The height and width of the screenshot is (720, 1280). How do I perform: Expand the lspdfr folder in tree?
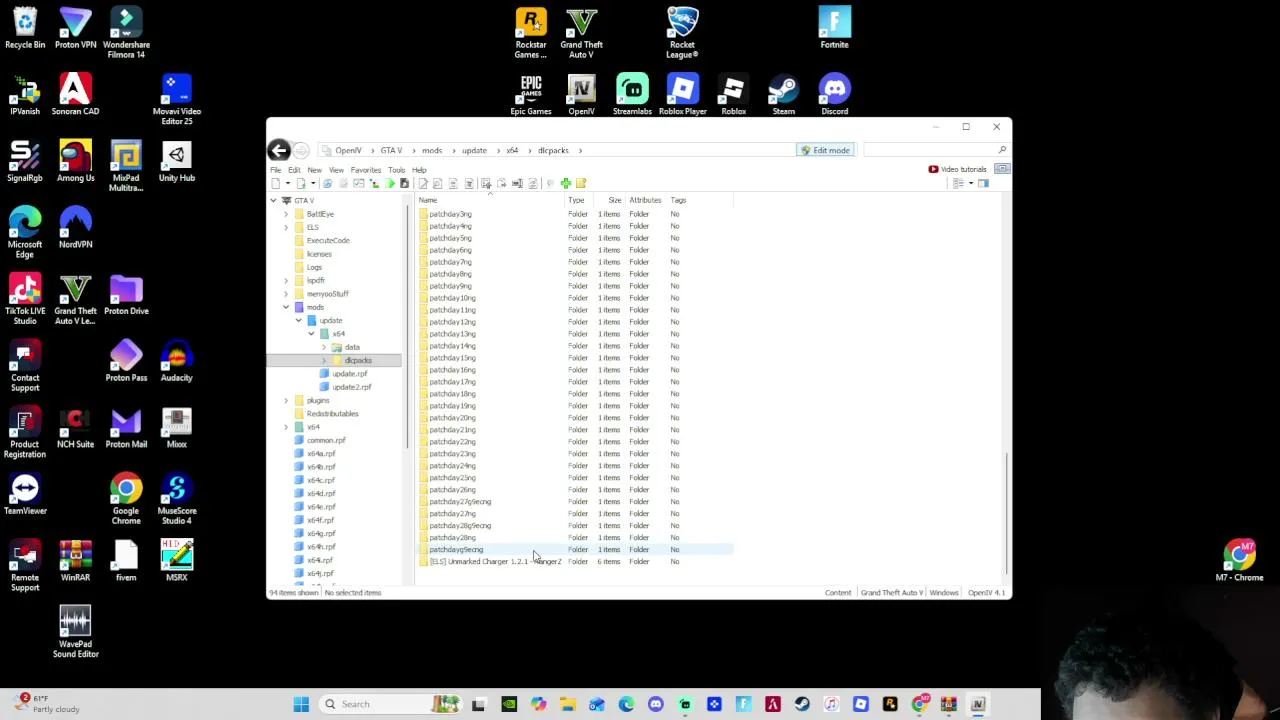pyautogui.click(x=286, y=280)
